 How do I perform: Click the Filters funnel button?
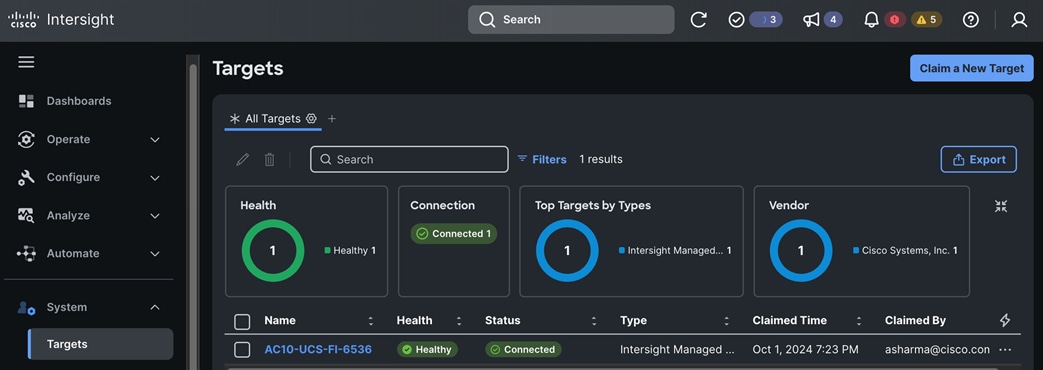point(541,160)
